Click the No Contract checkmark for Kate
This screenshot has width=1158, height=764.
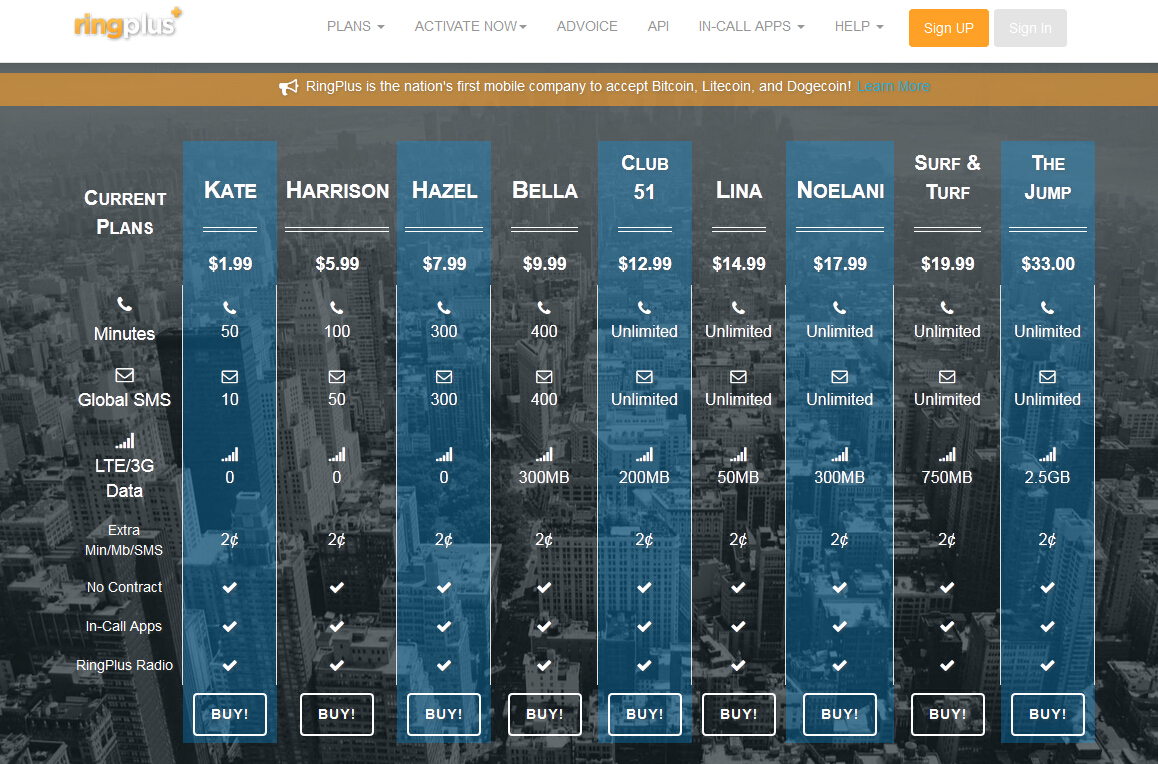pyautogui.click(x=230, y=587)
